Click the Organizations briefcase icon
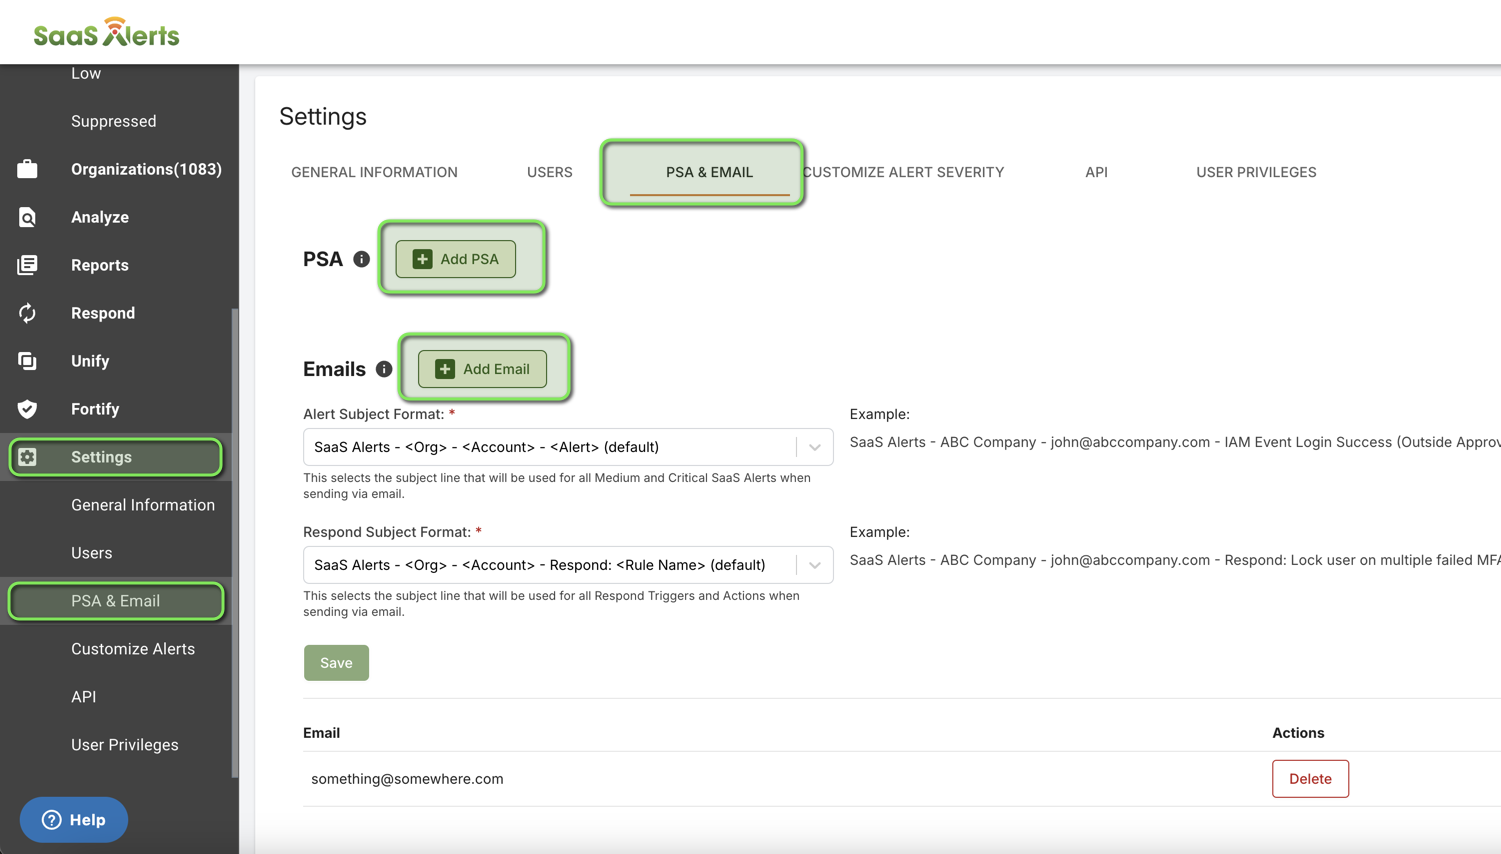1501x854 pixels. pyautogui.click(x=27, y=169)
